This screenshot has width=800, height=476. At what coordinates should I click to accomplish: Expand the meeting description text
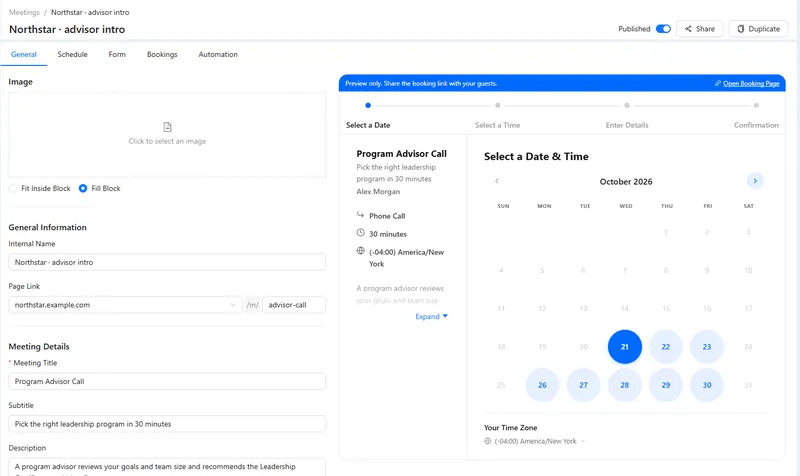(x=431, y=316)
